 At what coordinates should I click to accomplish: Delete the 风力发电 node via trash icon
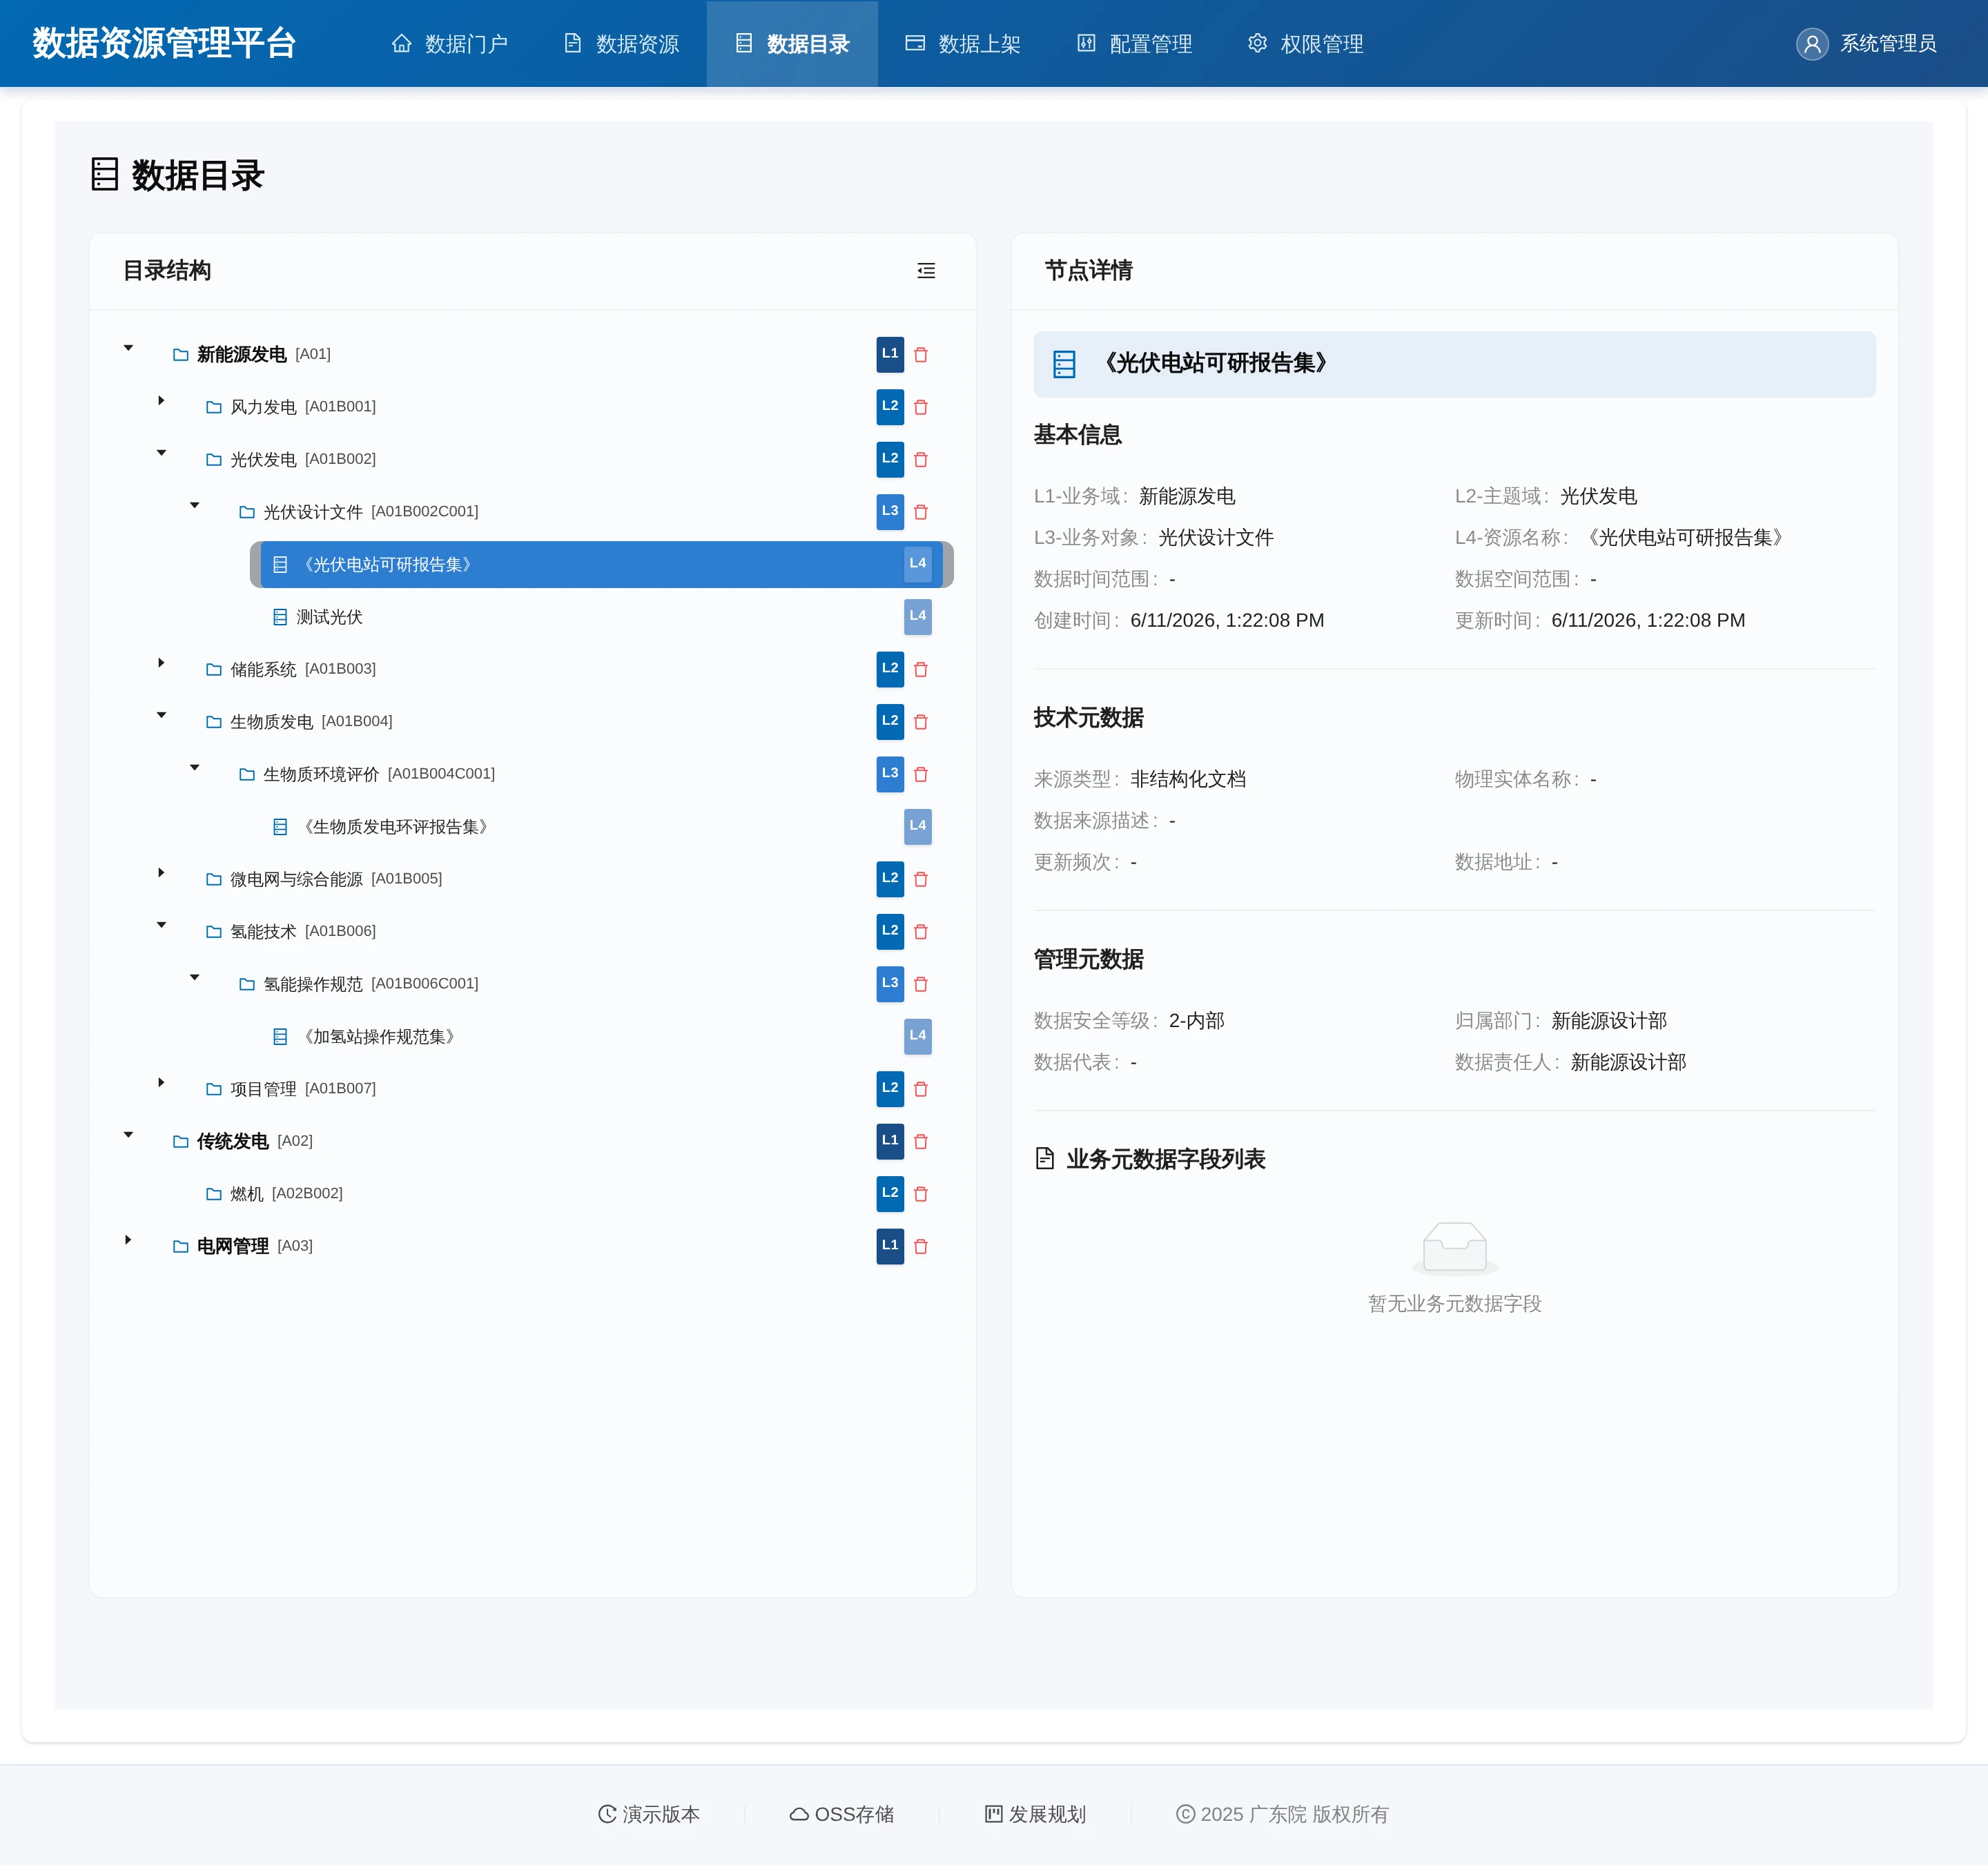[x=921, y=407]
